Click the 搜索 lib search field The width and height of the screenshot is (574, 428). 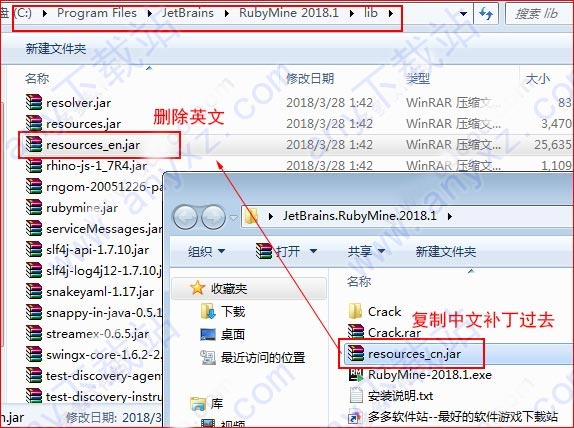click(x=539, y=14)
